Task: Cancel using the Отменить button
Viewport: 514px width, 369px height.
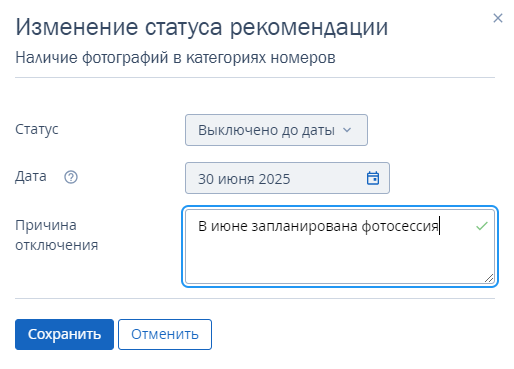Action: tap(165, 334)
